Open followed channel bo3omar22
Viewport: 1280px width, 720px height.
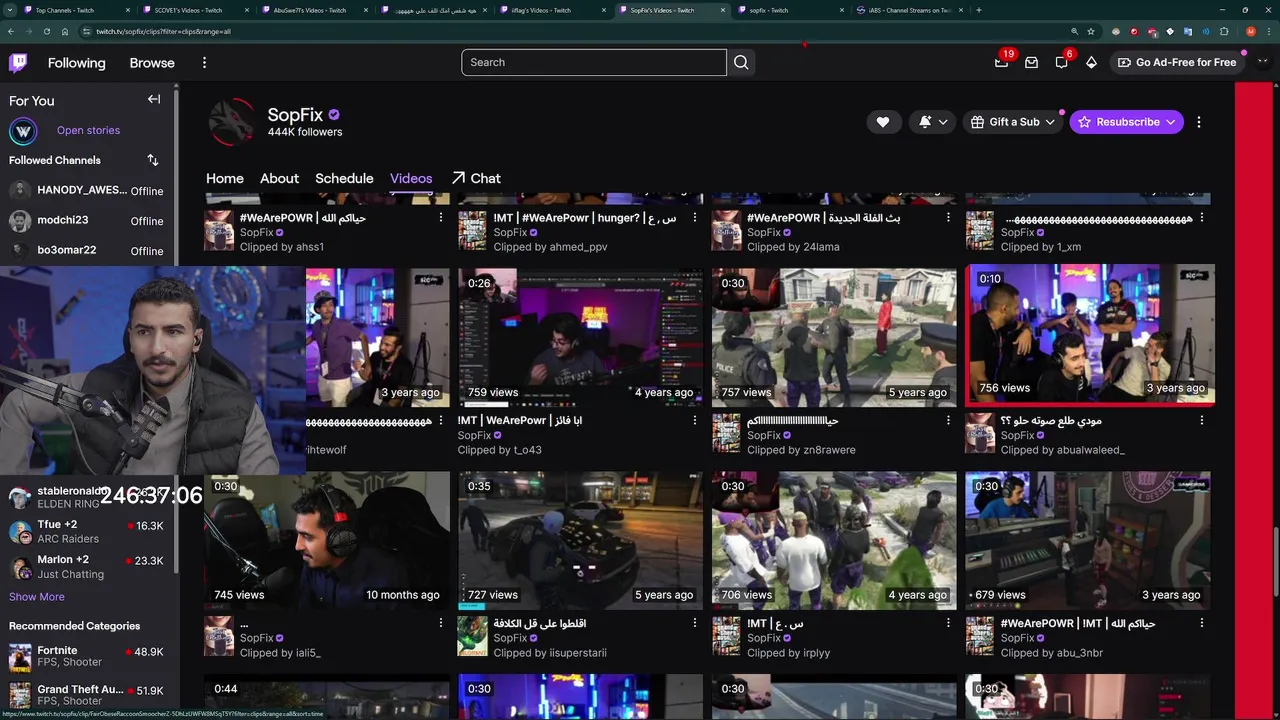tap(86, 250)
